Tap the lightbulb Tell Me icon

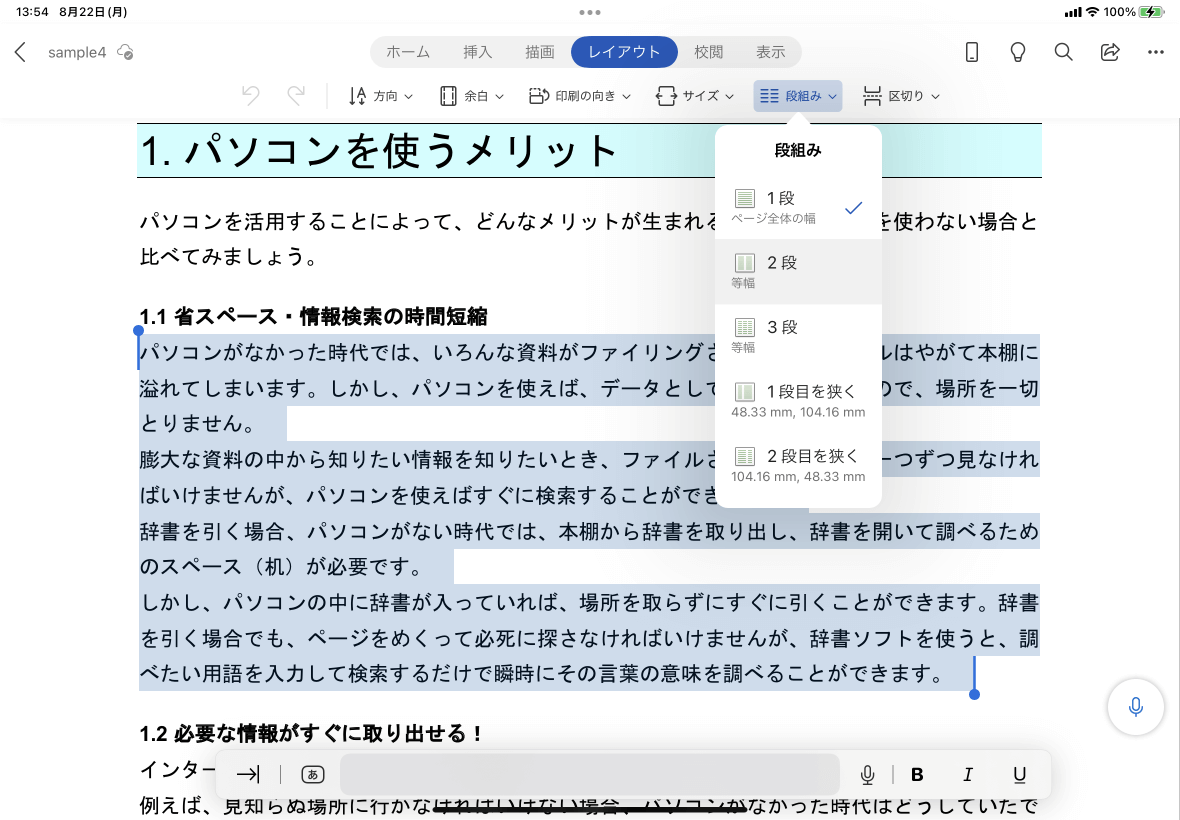tap(1017, 52)
